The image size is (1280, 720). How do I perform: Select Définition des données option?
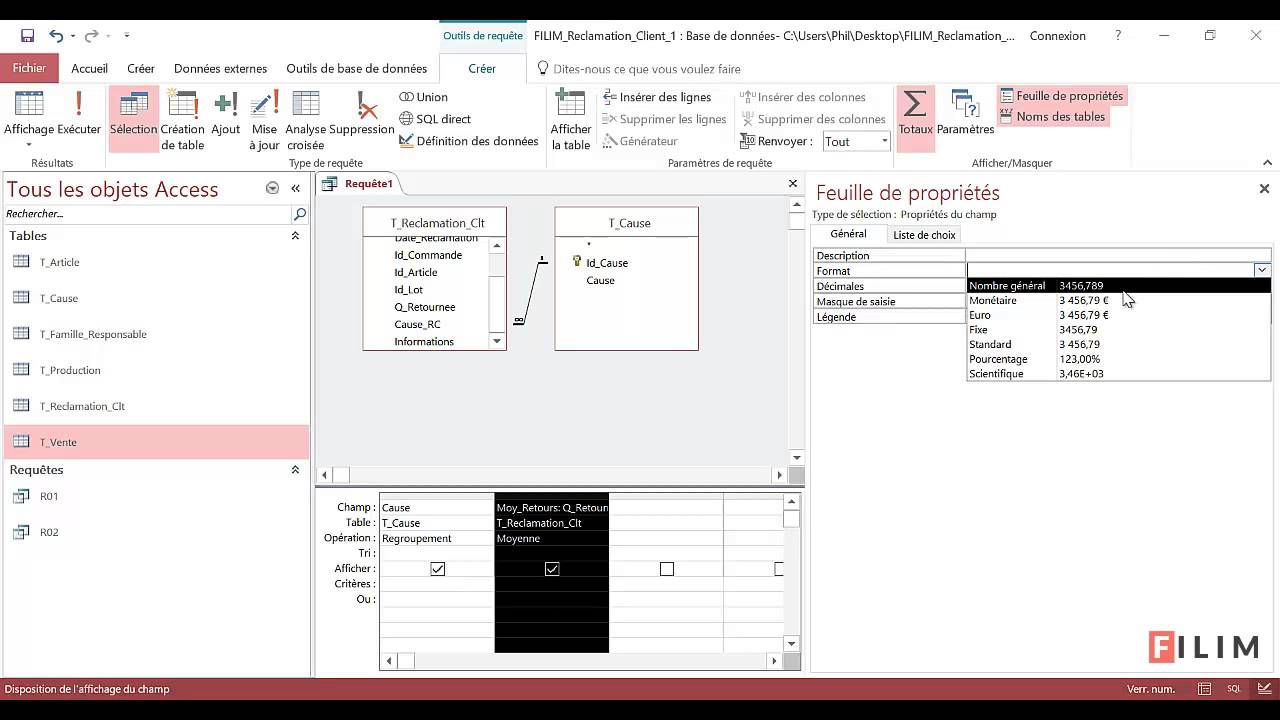click(468, 141)
